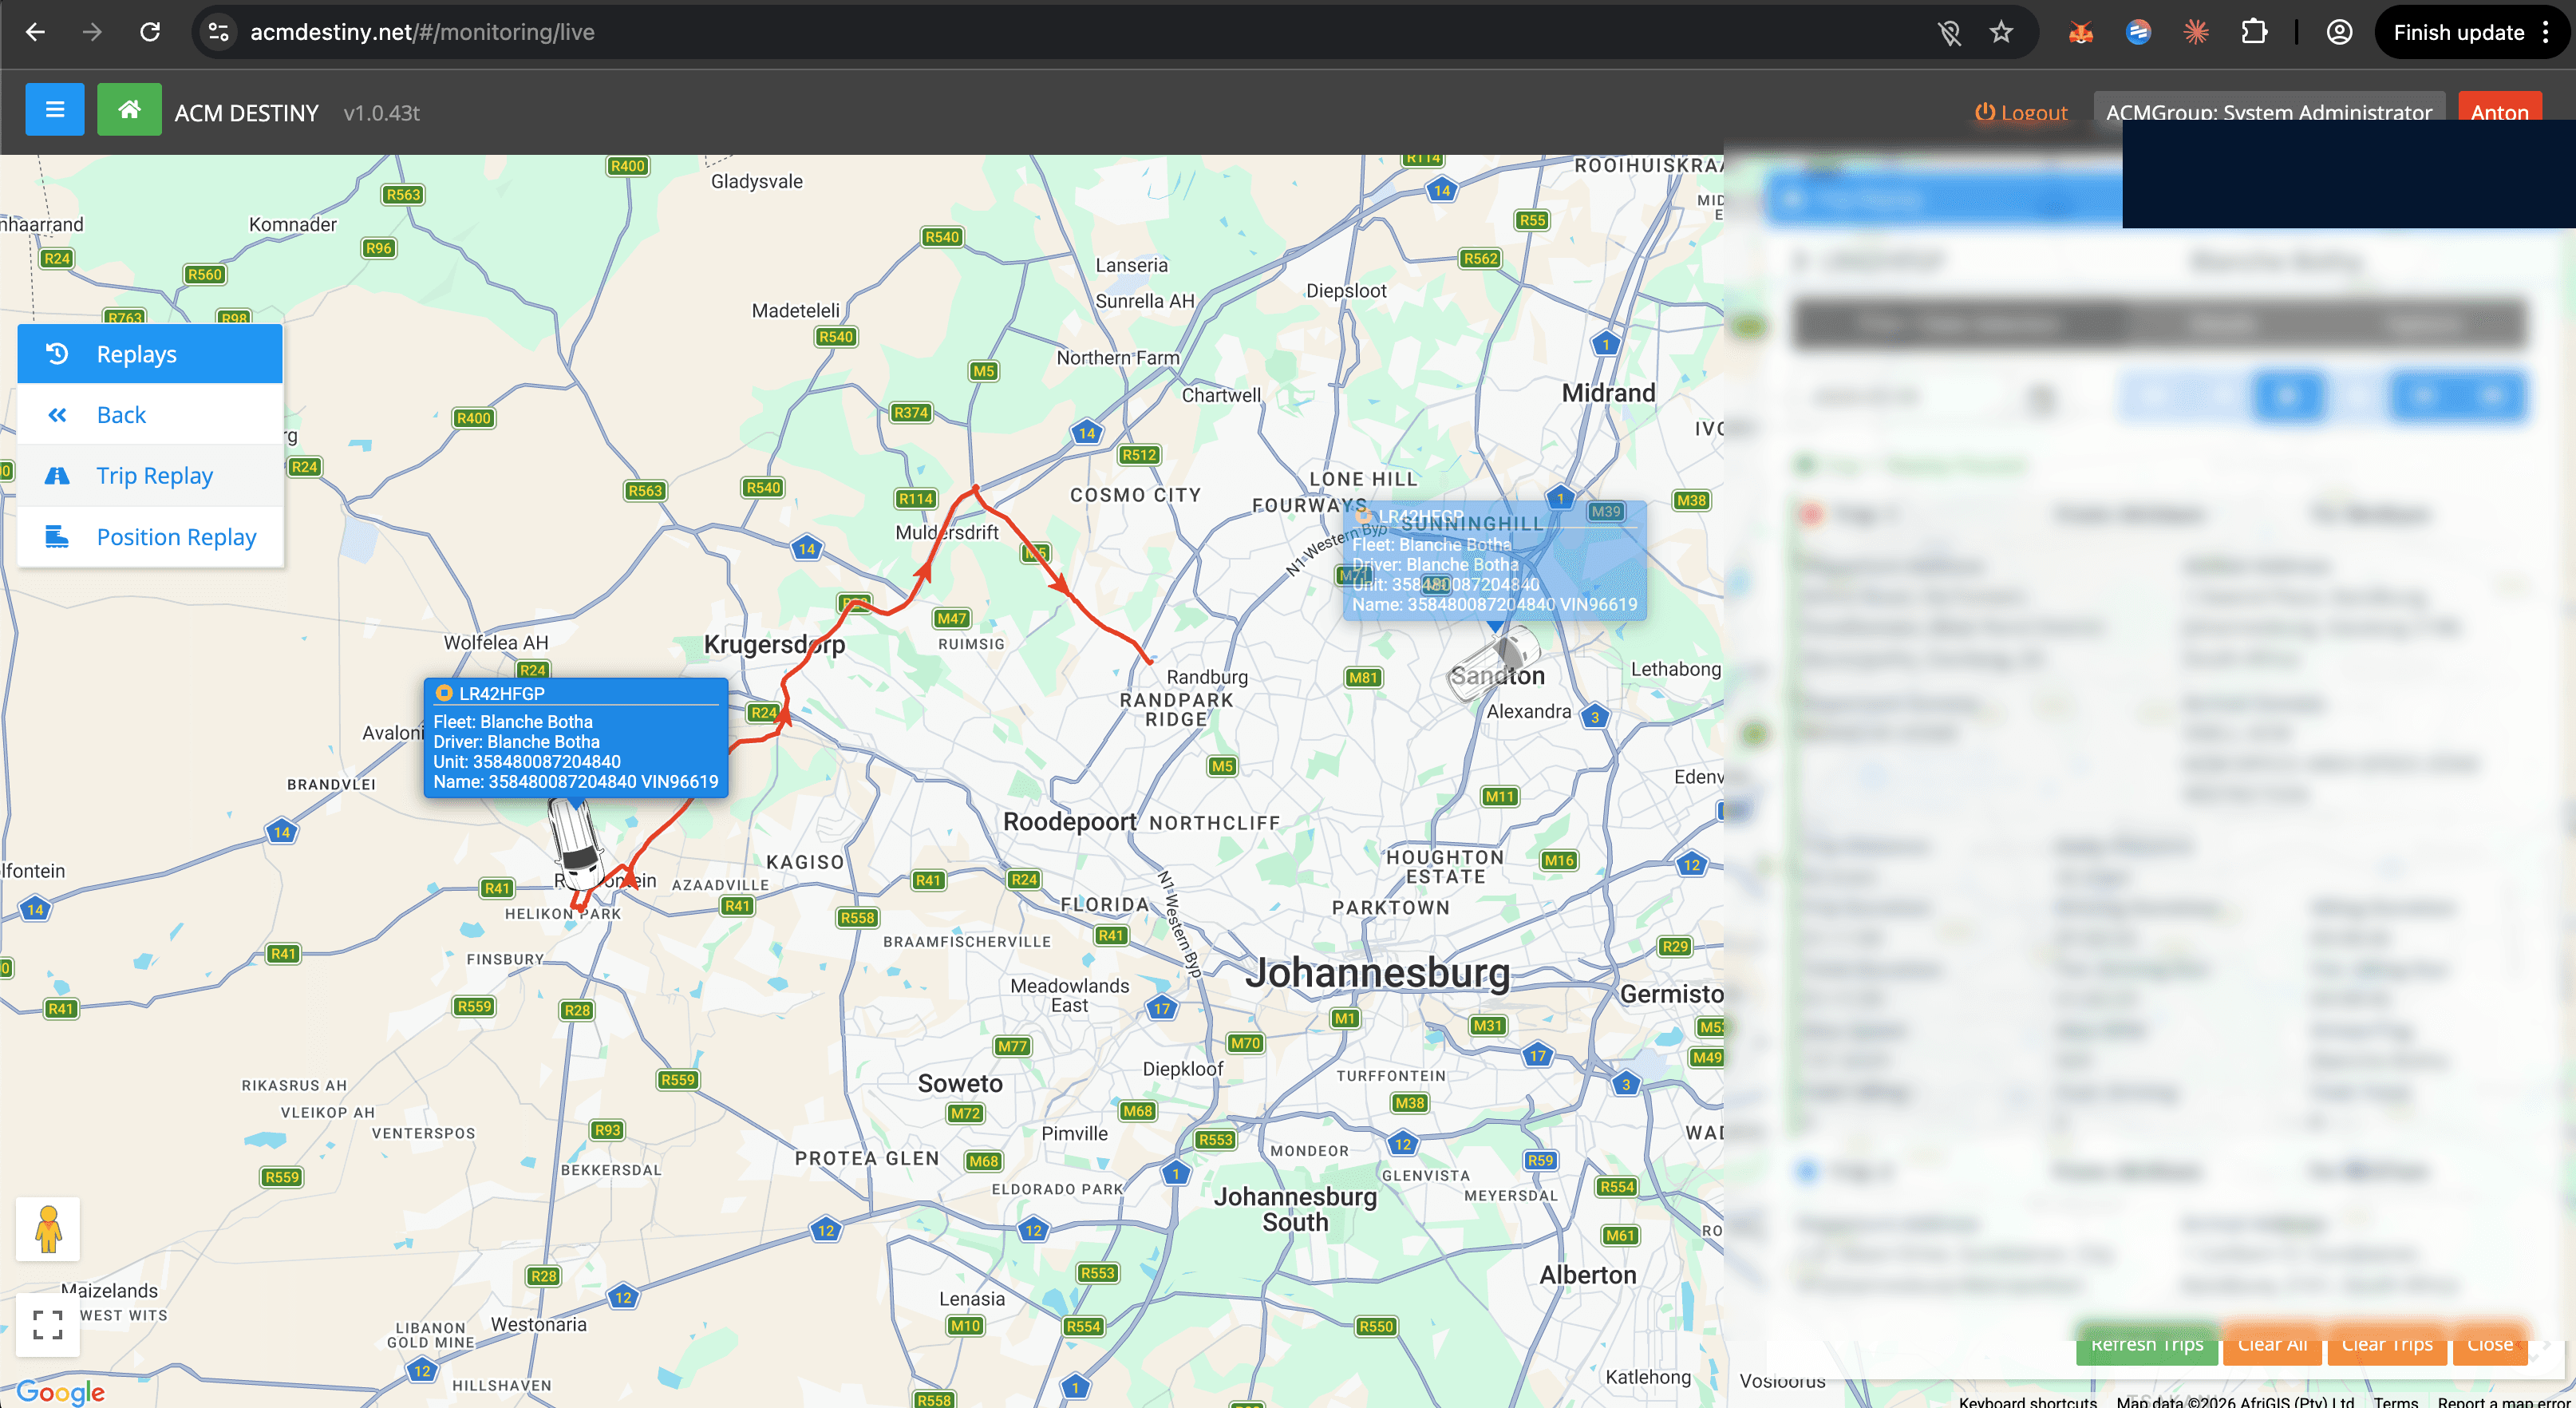This screenshot has height=1408, width=2576.
Task: Open the map Keyboard shortcuts
Action: [x=2027, y=1401]
